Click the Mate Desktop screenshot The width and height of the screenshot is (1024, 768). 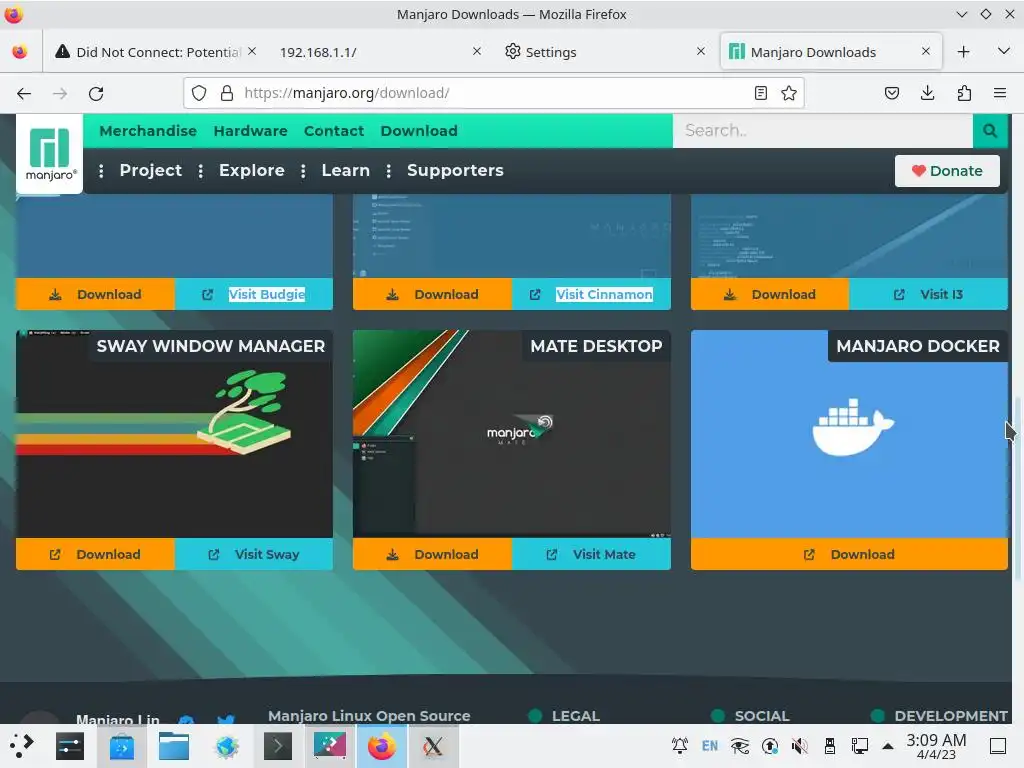click(512, 434)
